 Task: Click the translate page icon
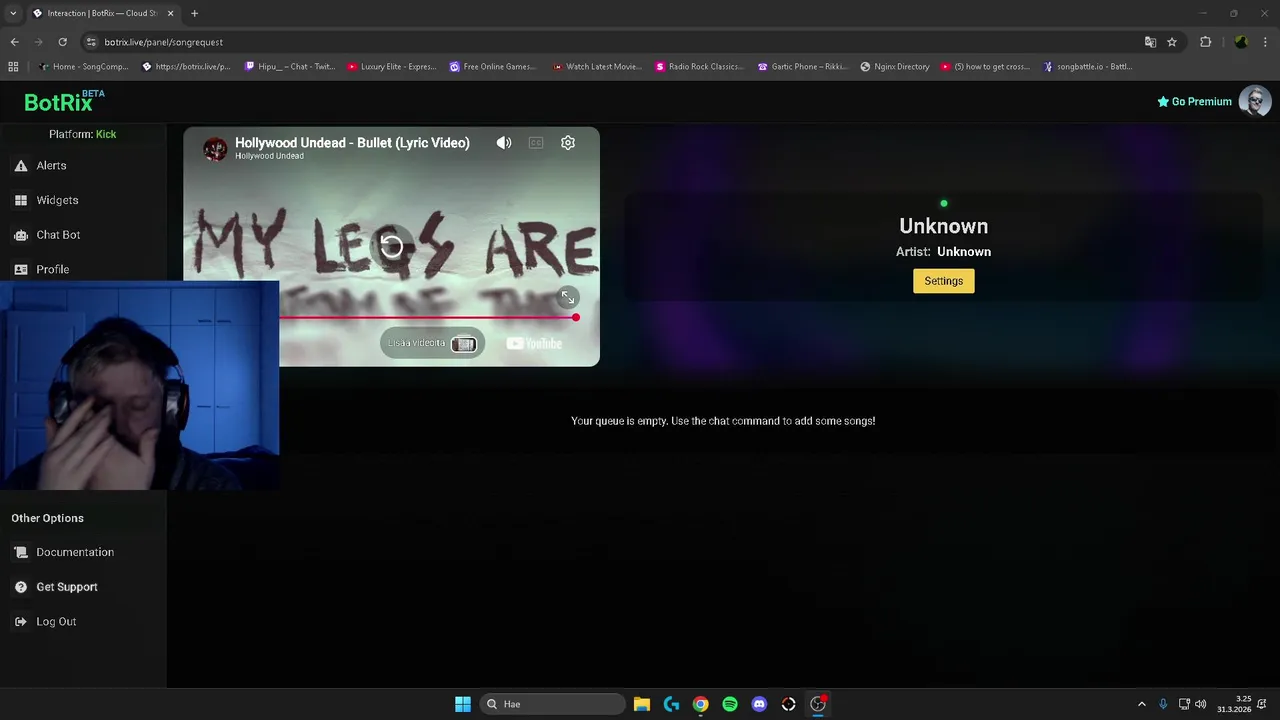tap(1150, 42)
